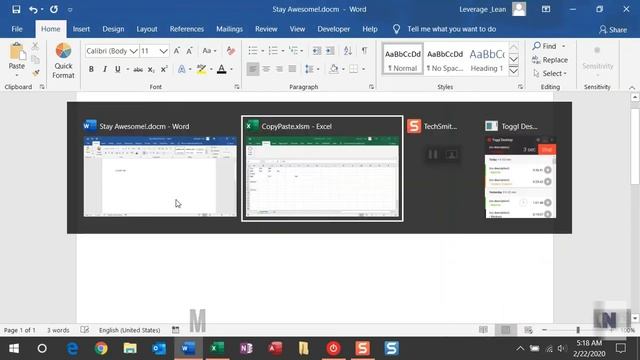Click the numbered list icon
640x360 pixels.
[x=273, y=51]
